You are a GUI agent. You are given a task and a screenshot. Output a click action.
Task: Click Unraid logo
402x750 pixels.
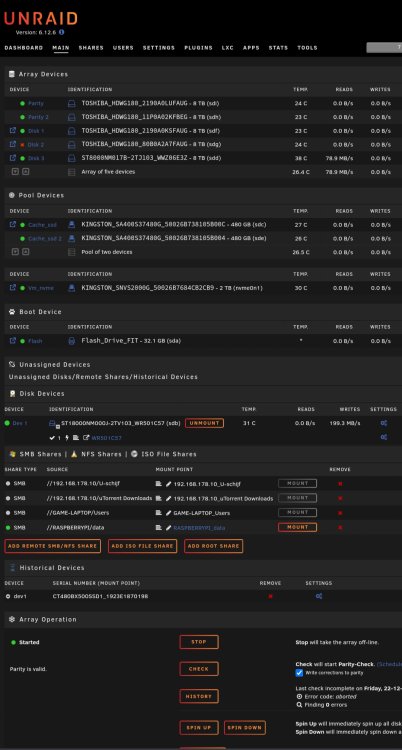[x=41, y=19]
